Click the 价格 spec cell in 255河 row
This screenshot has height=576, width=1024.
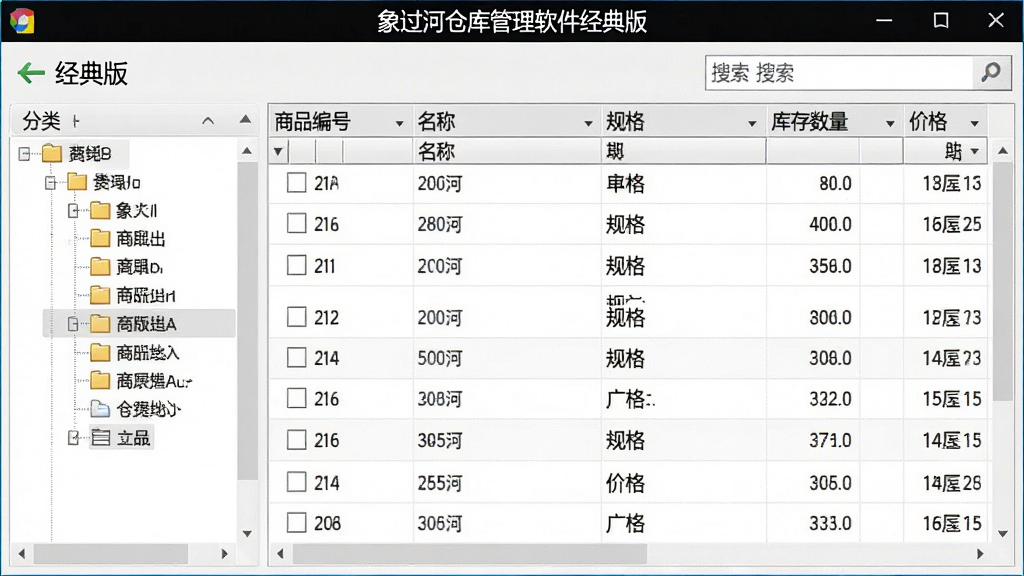(625, 483)
